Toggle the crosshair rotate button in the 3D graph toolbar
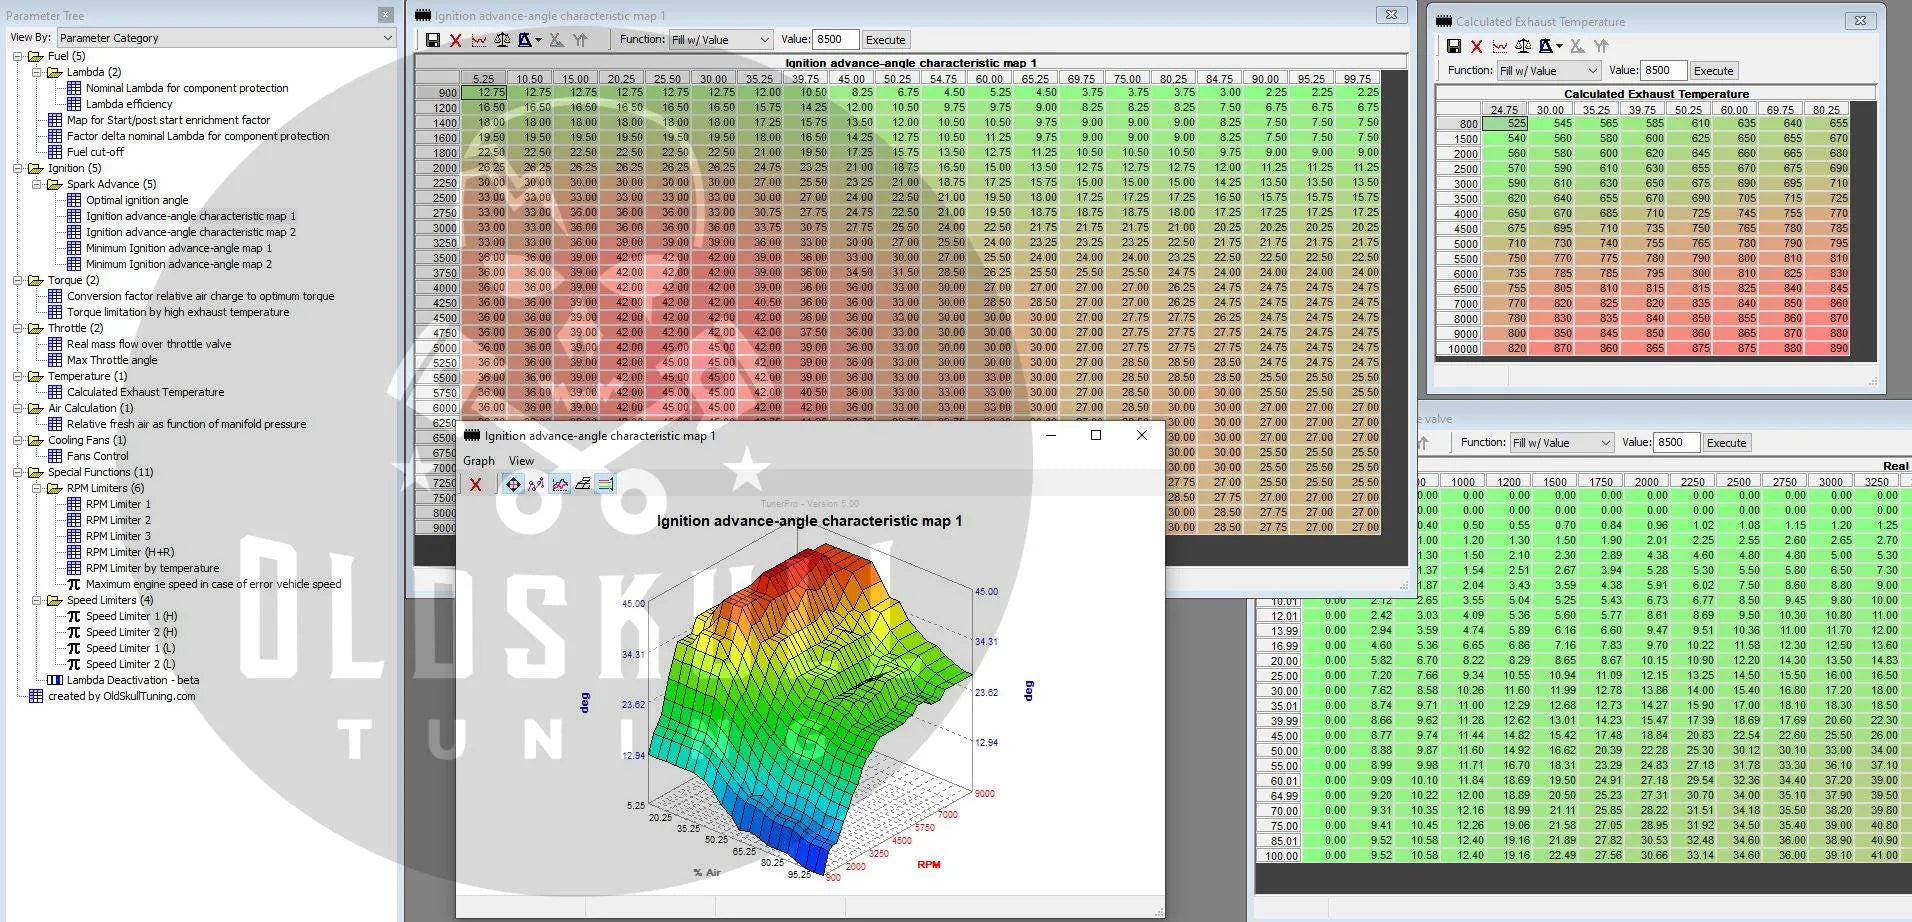1912x922 pixels. click(513, 485)
